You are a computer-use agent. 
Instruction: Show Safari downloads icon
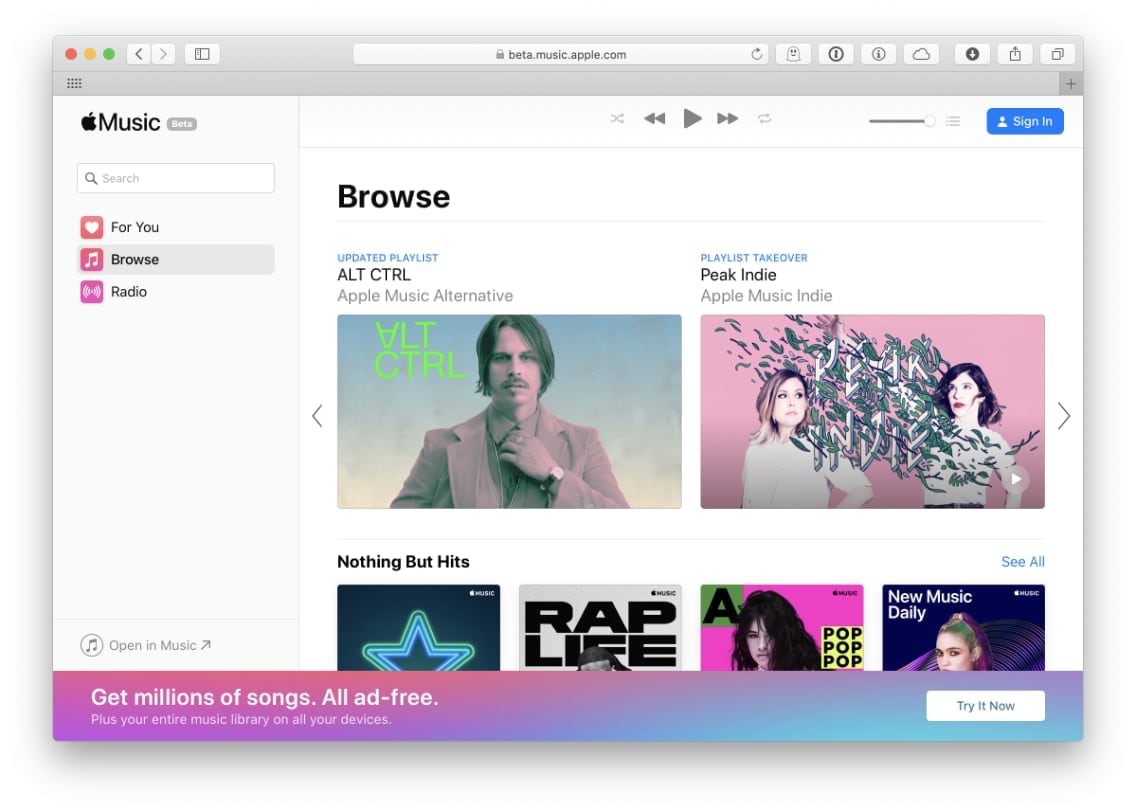[x=972, y=54]
